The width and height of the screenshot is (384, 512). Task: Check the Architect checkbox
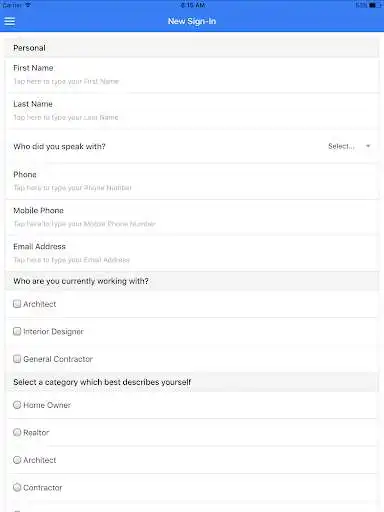coord(17,304)
